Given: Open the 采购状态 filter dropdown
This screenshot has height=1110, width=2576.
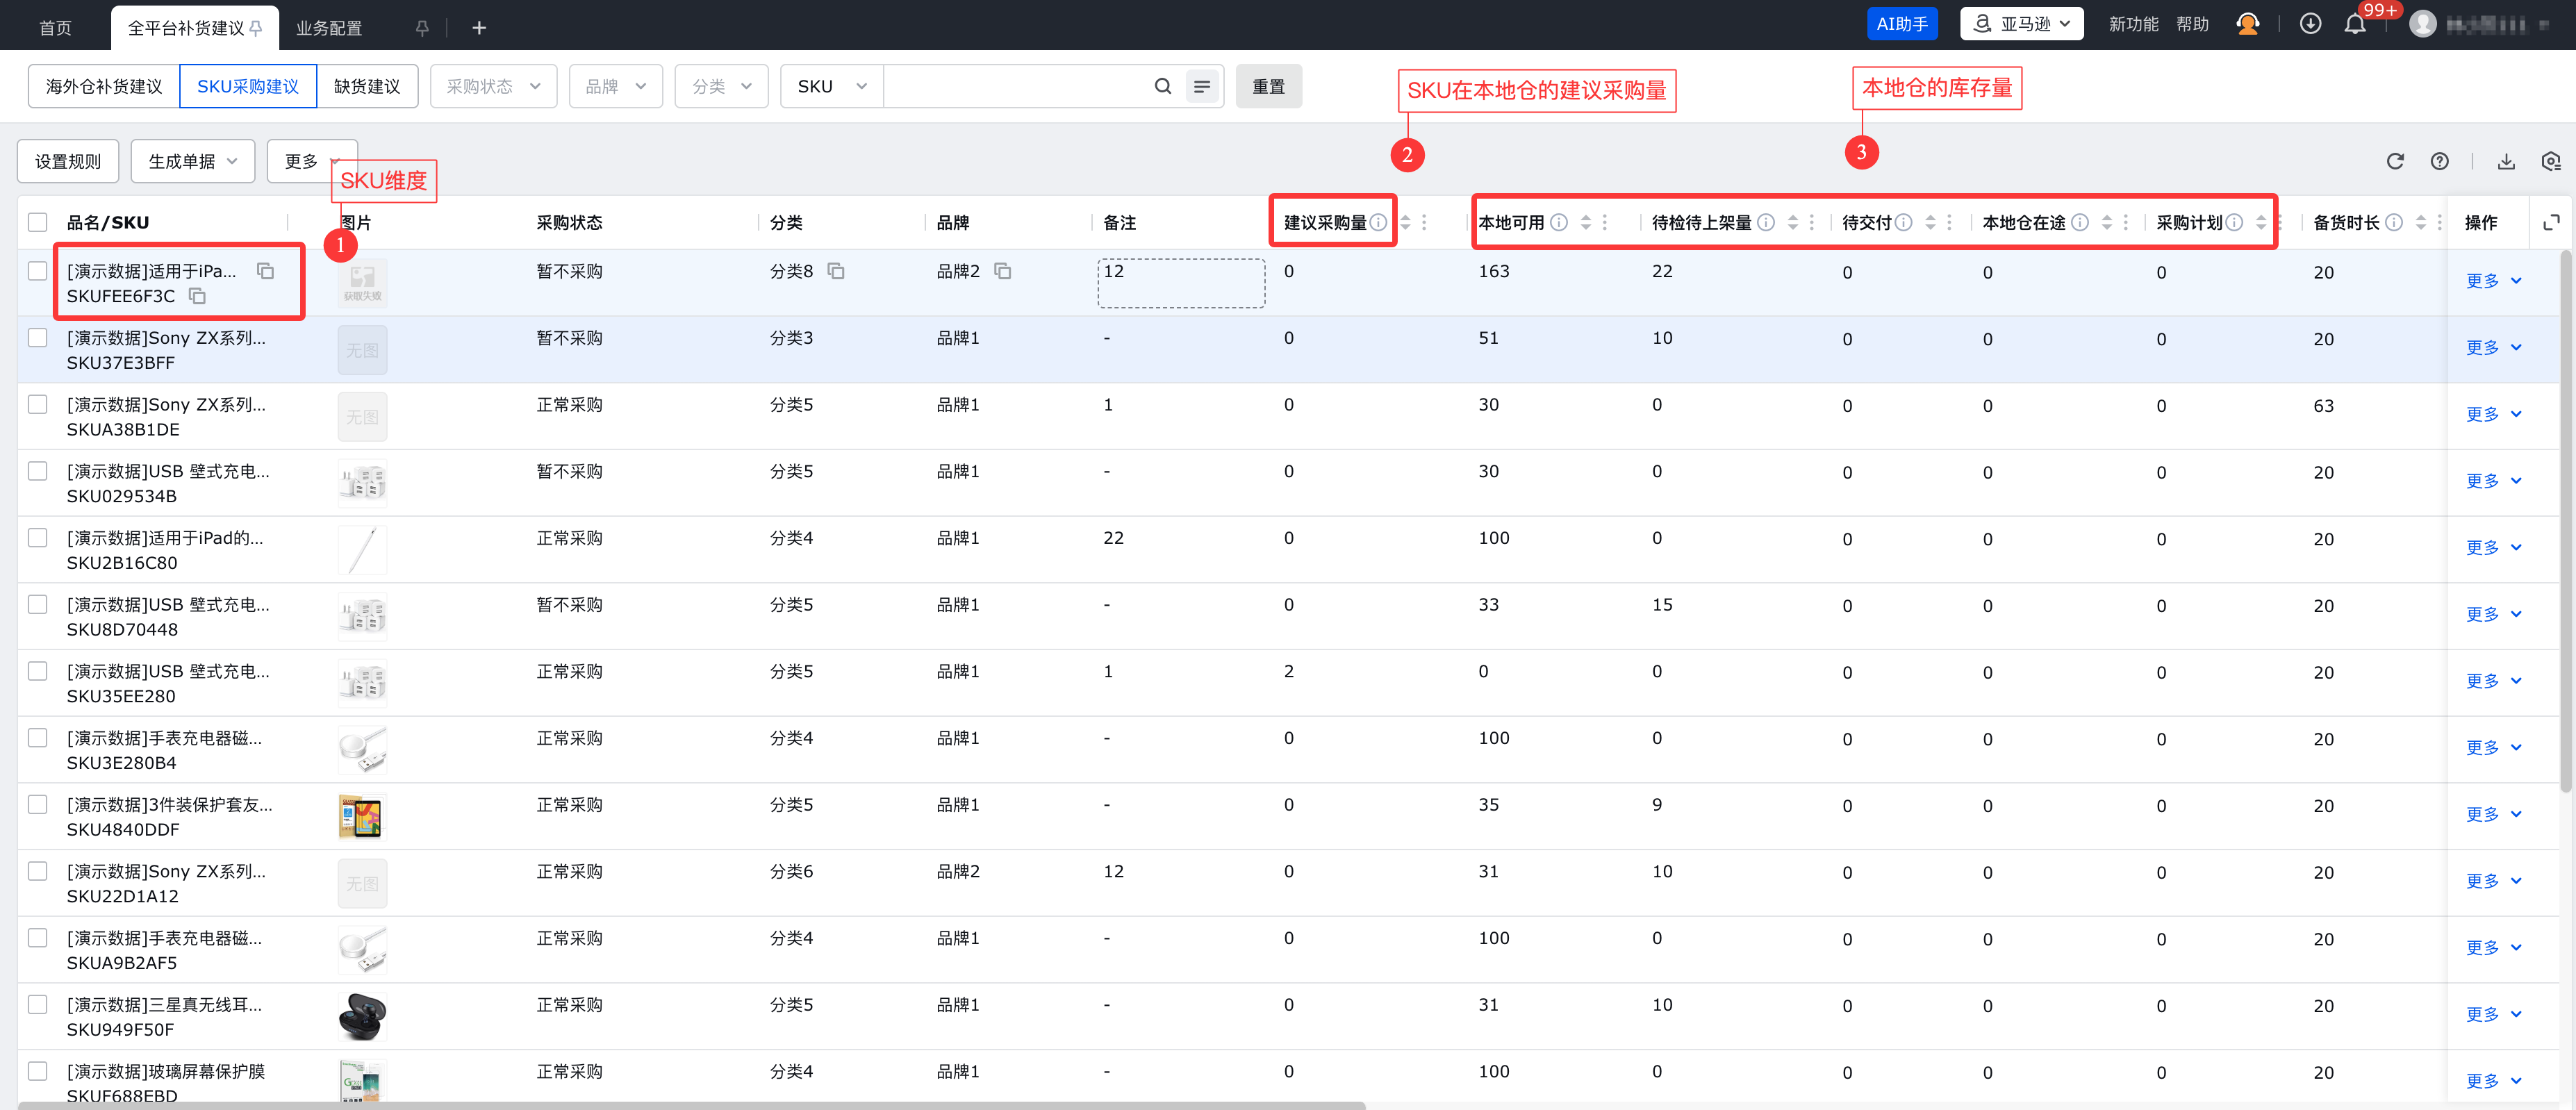Looking at the screenshot, I should tap(493, 86).
